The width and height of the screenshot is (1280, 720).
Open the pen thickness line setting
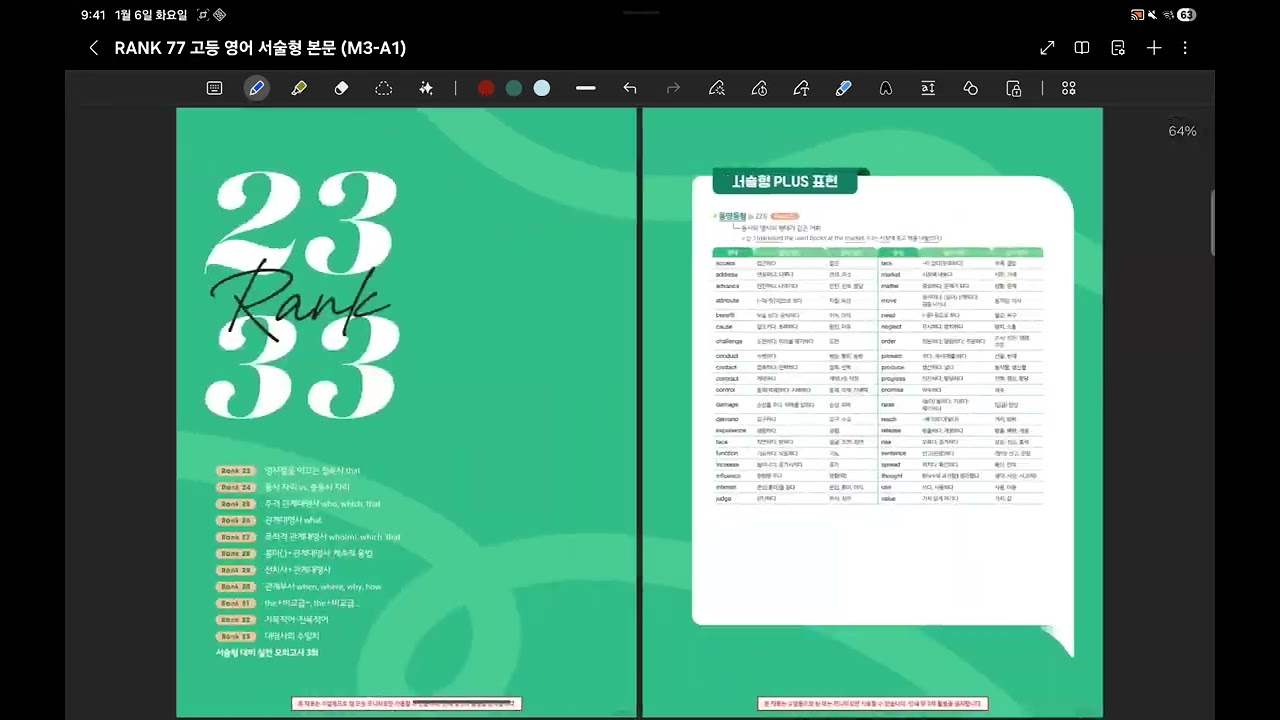click(x=586, y=88)
